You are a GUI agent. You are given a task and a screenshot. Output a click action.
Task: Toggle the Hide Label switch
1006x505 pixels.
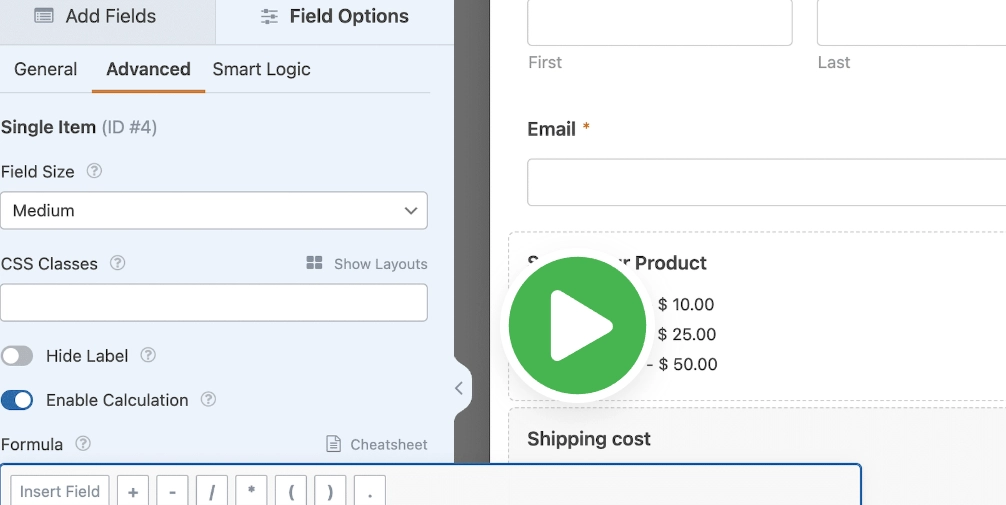click(17, 356)
